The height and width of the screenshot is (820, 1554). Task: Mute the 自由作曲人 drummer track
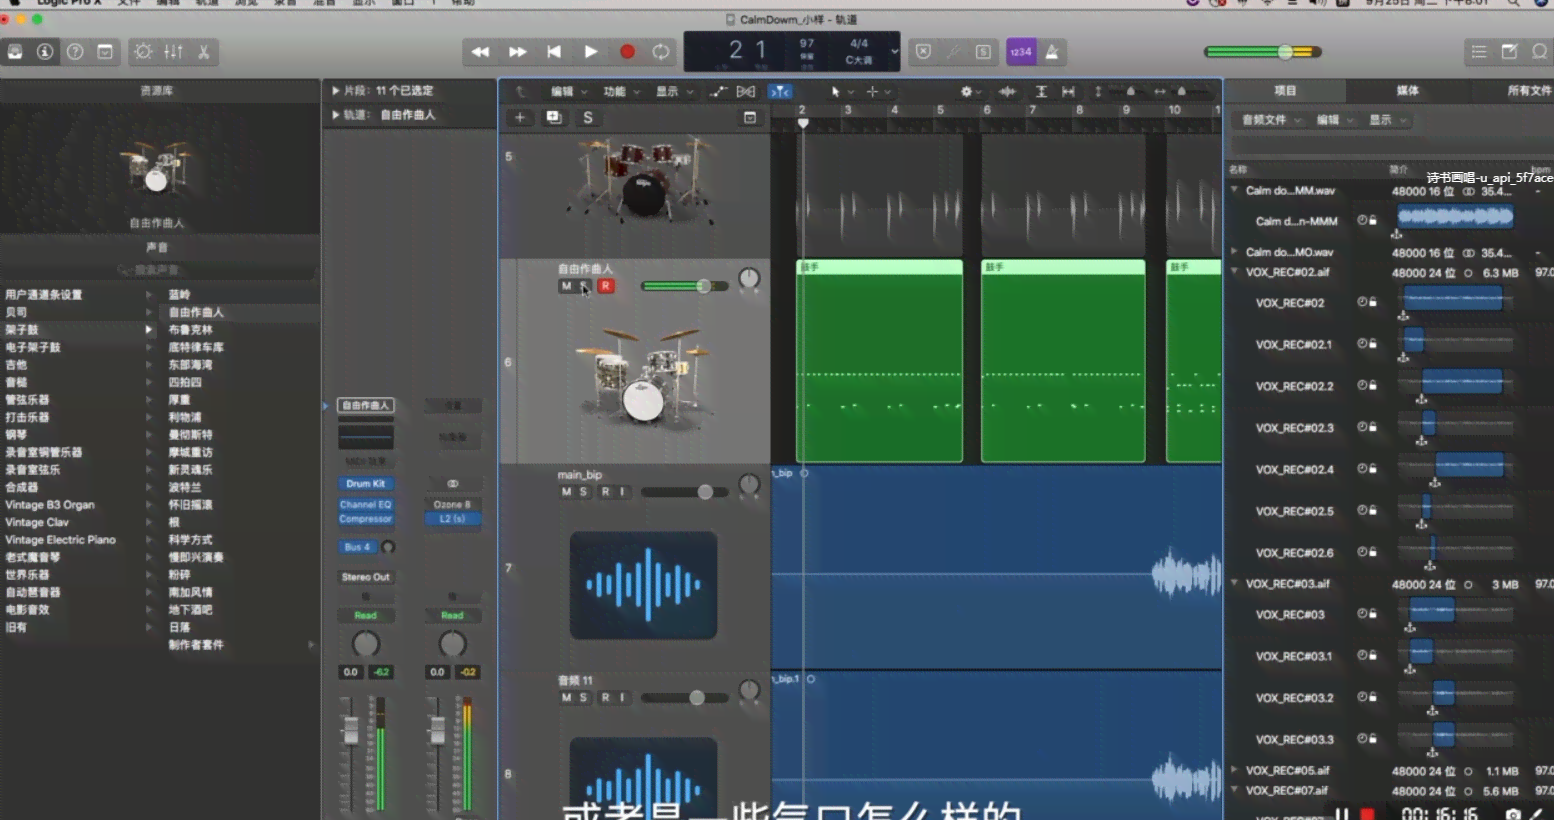coord(567,286)
